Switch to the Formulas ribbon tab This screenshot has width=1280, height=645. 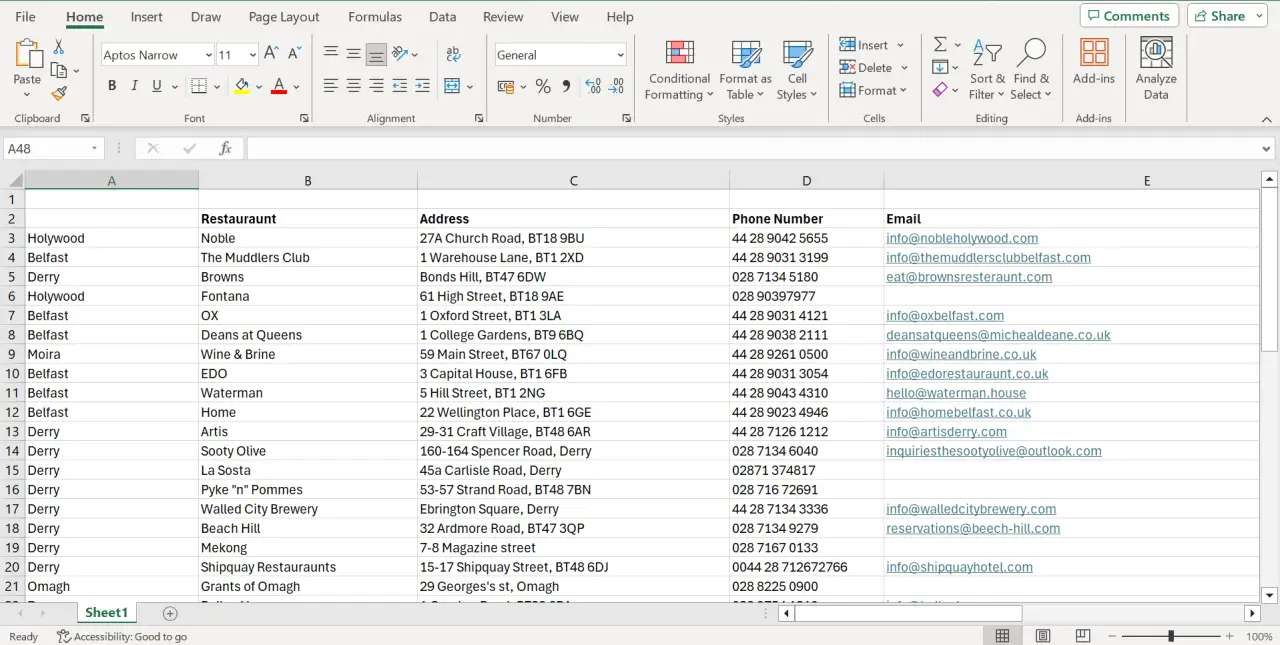click(x=375, y=17)
